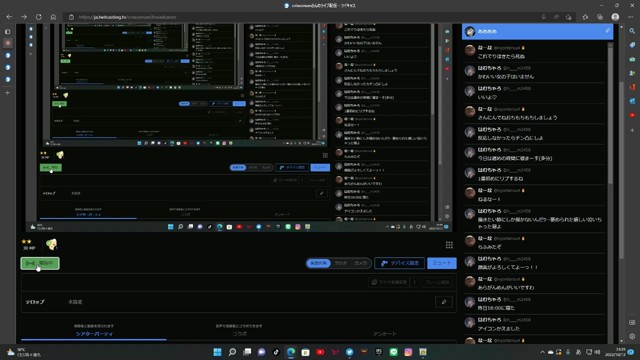Image resolution: width=640 pixels, height=360 pixels.
Task: Open TikTok from the taskbar
Action: tap(276, 352)
